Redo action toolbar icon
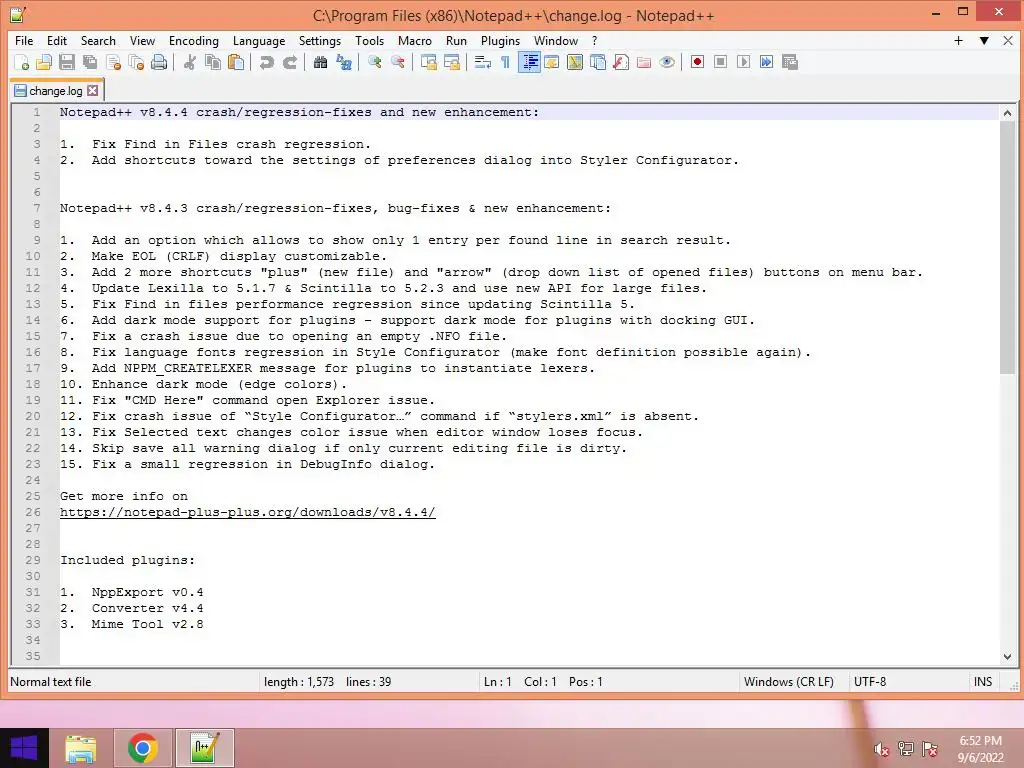The height and width of the screenshot is (768, 1024). pos(289,62)
